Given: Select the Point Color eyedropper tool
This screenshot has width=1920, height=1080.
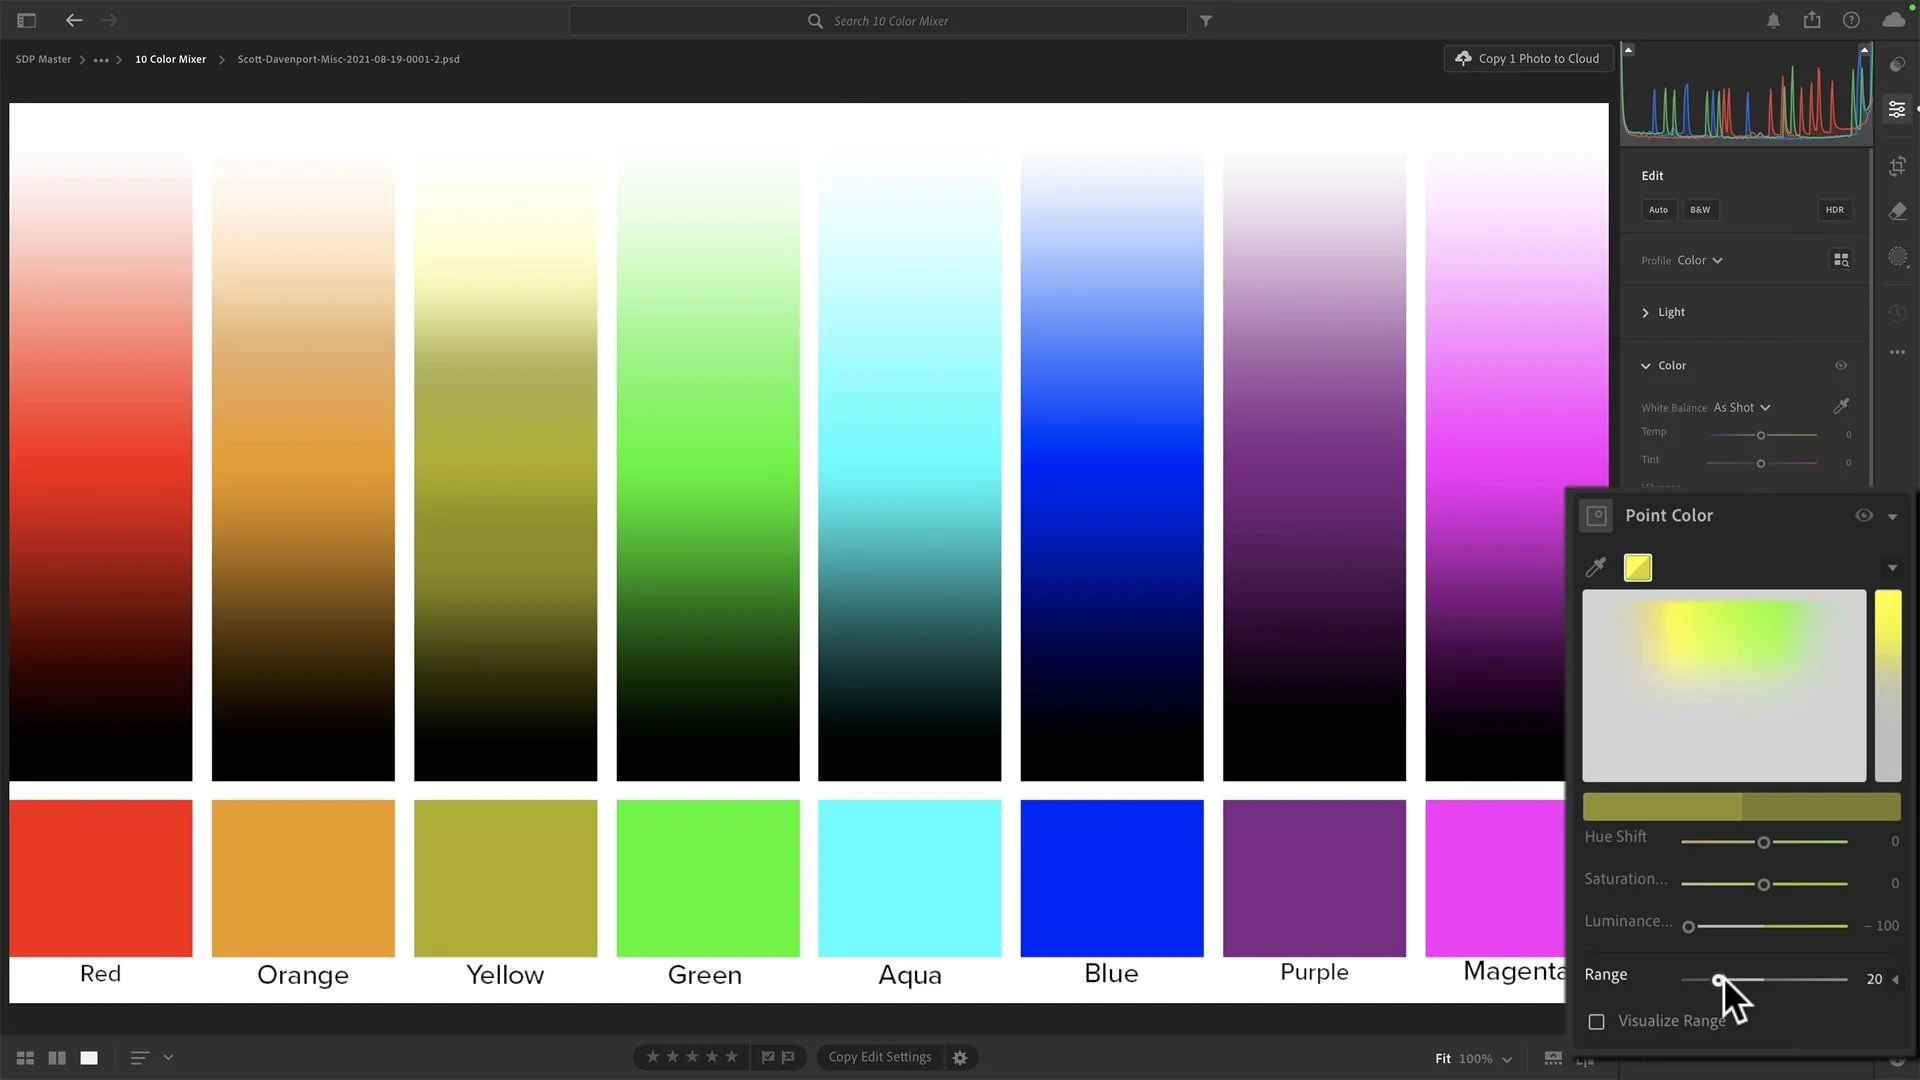Looking at the screenshot, I should point(1596,567).
